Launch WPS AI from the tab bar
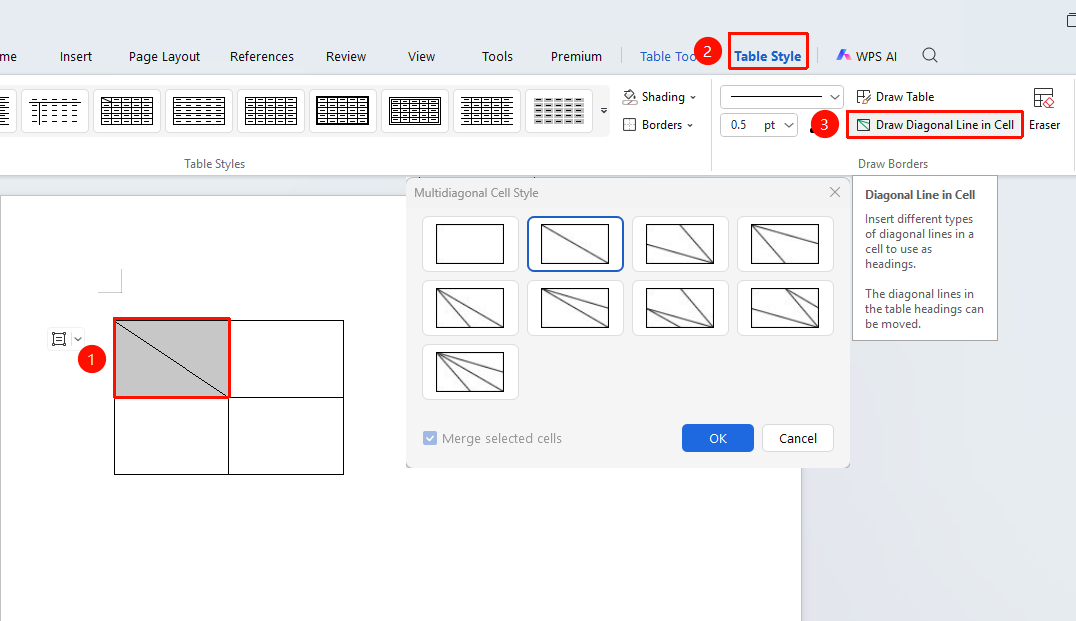 pos(866,56)
